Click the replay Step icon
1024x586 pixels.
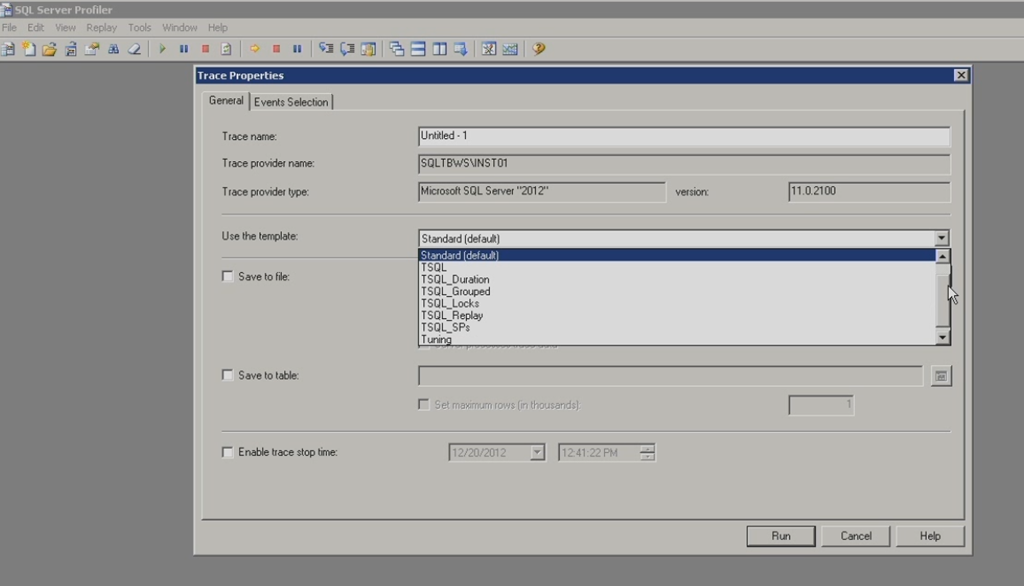coord(326,49)
